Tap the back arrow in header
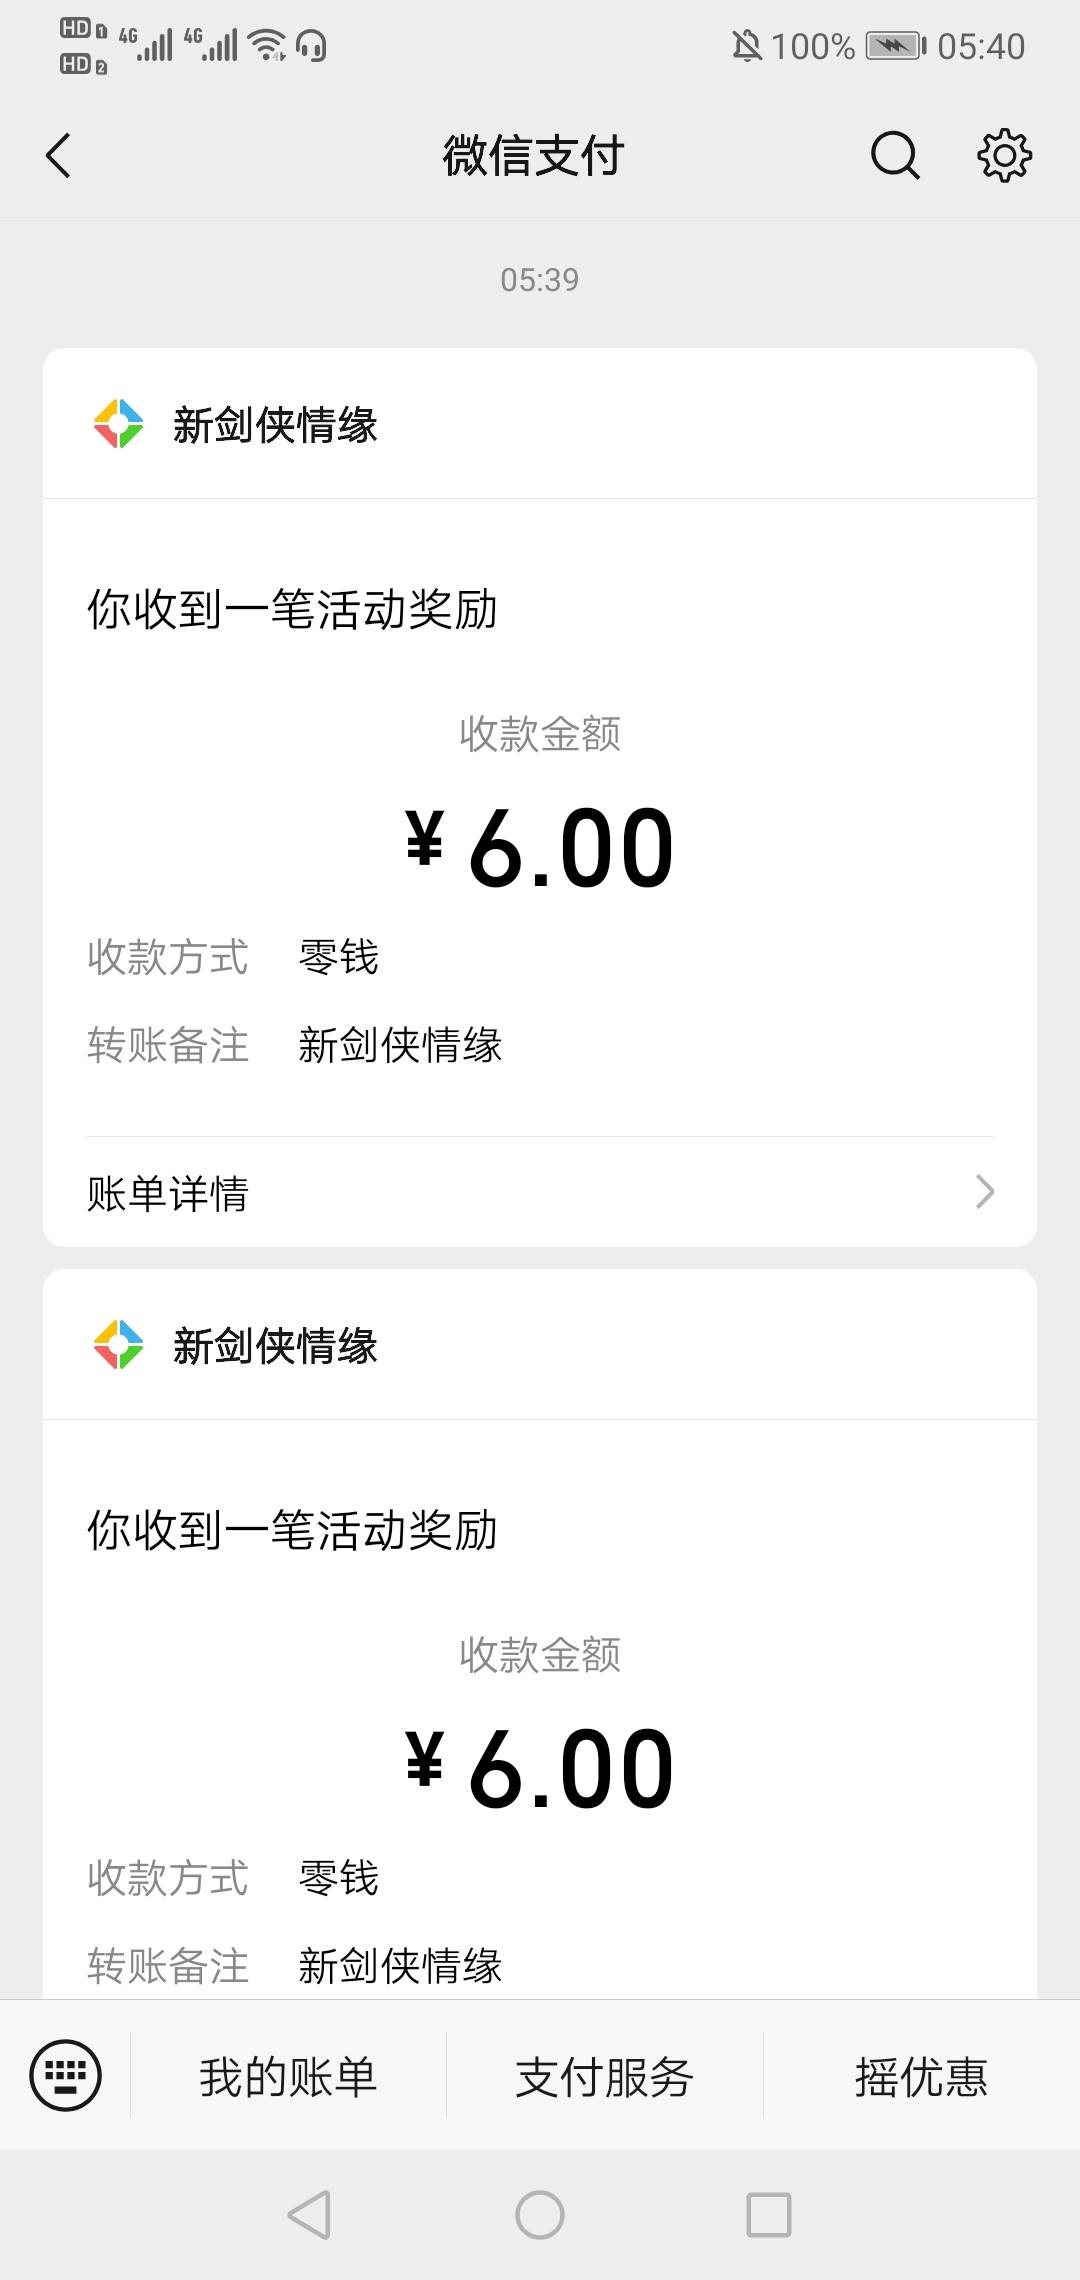 coord(59,156)
